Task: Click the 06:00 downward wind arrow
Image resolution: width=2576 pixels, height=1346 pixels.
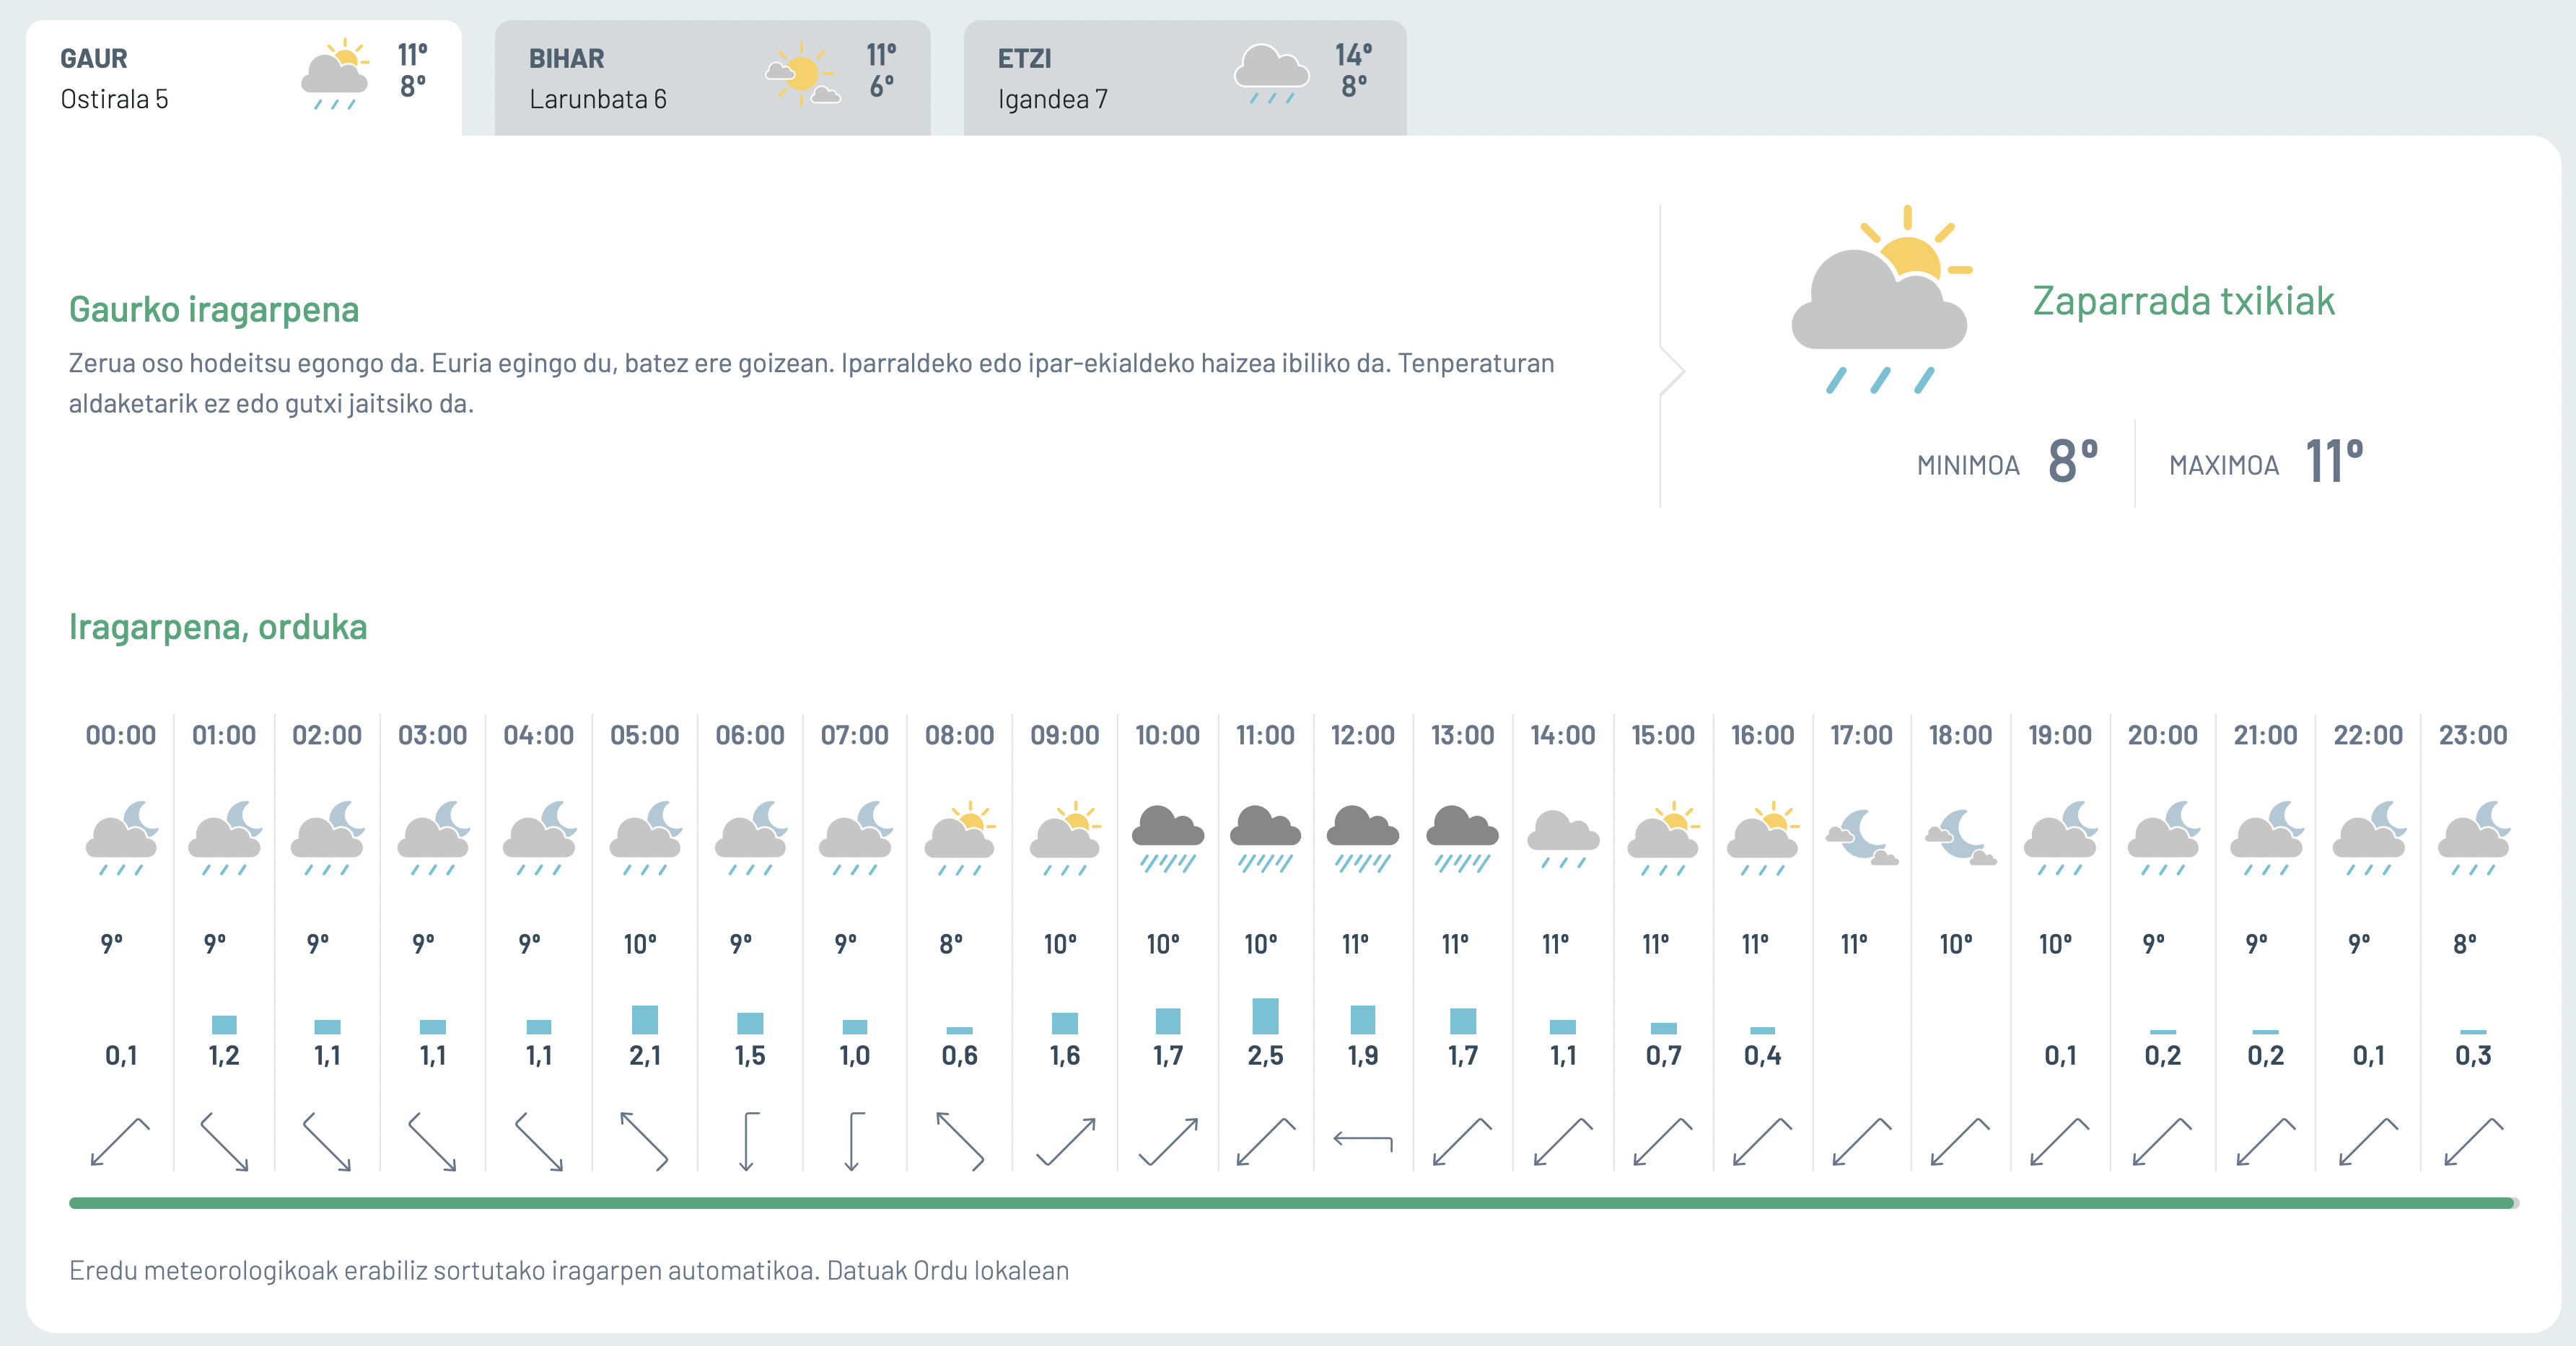Action: tap(749, 1141)
